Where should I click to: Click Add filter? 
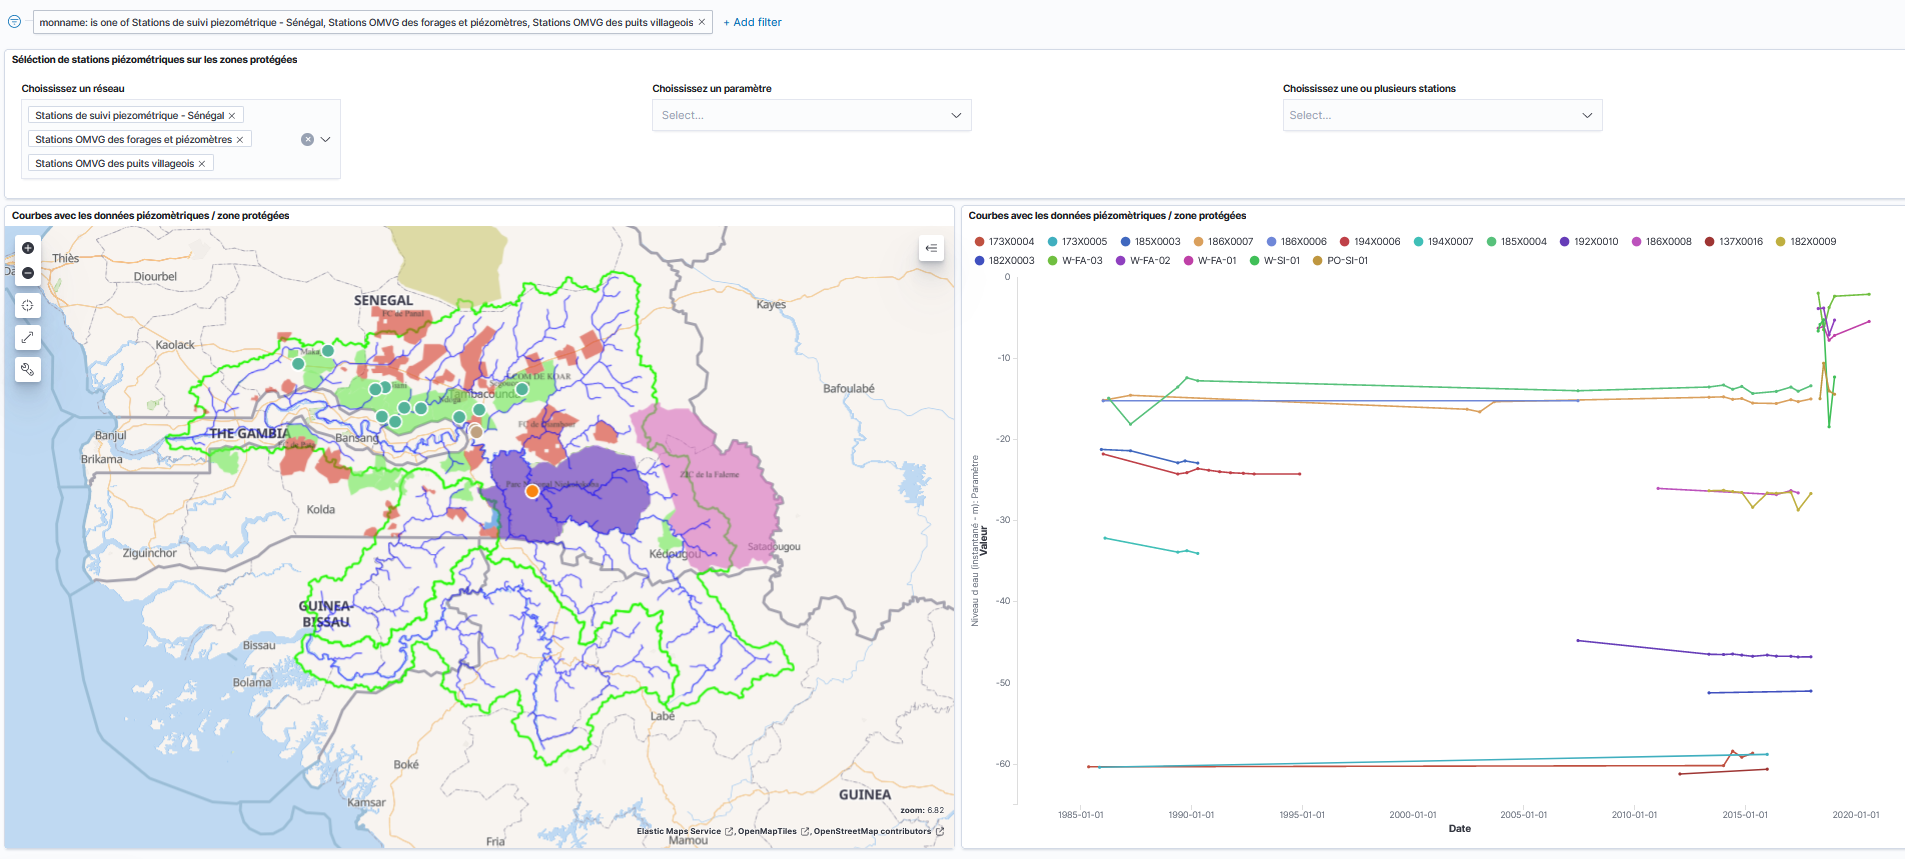[x=752, y=22]
